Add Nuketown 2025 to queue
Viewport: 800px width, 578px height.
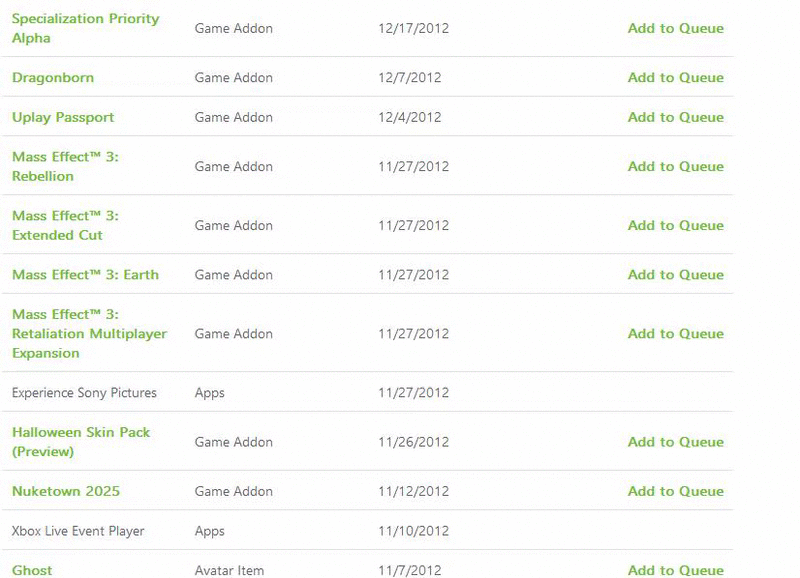pos(676,491)
